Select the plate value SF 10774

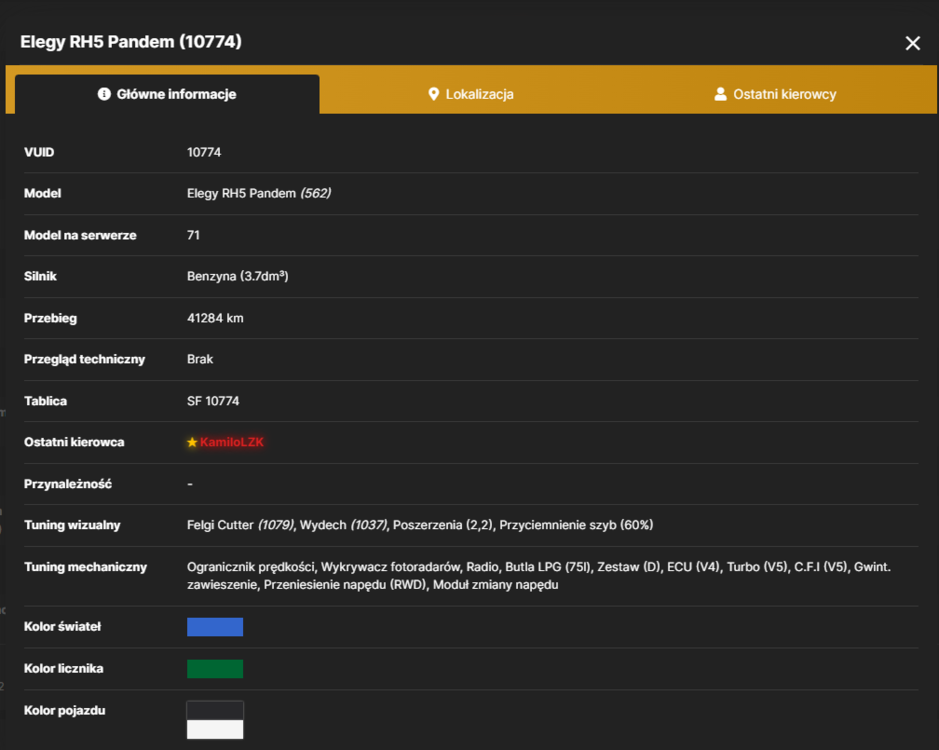pyautogui.click(x=213, y=401)
